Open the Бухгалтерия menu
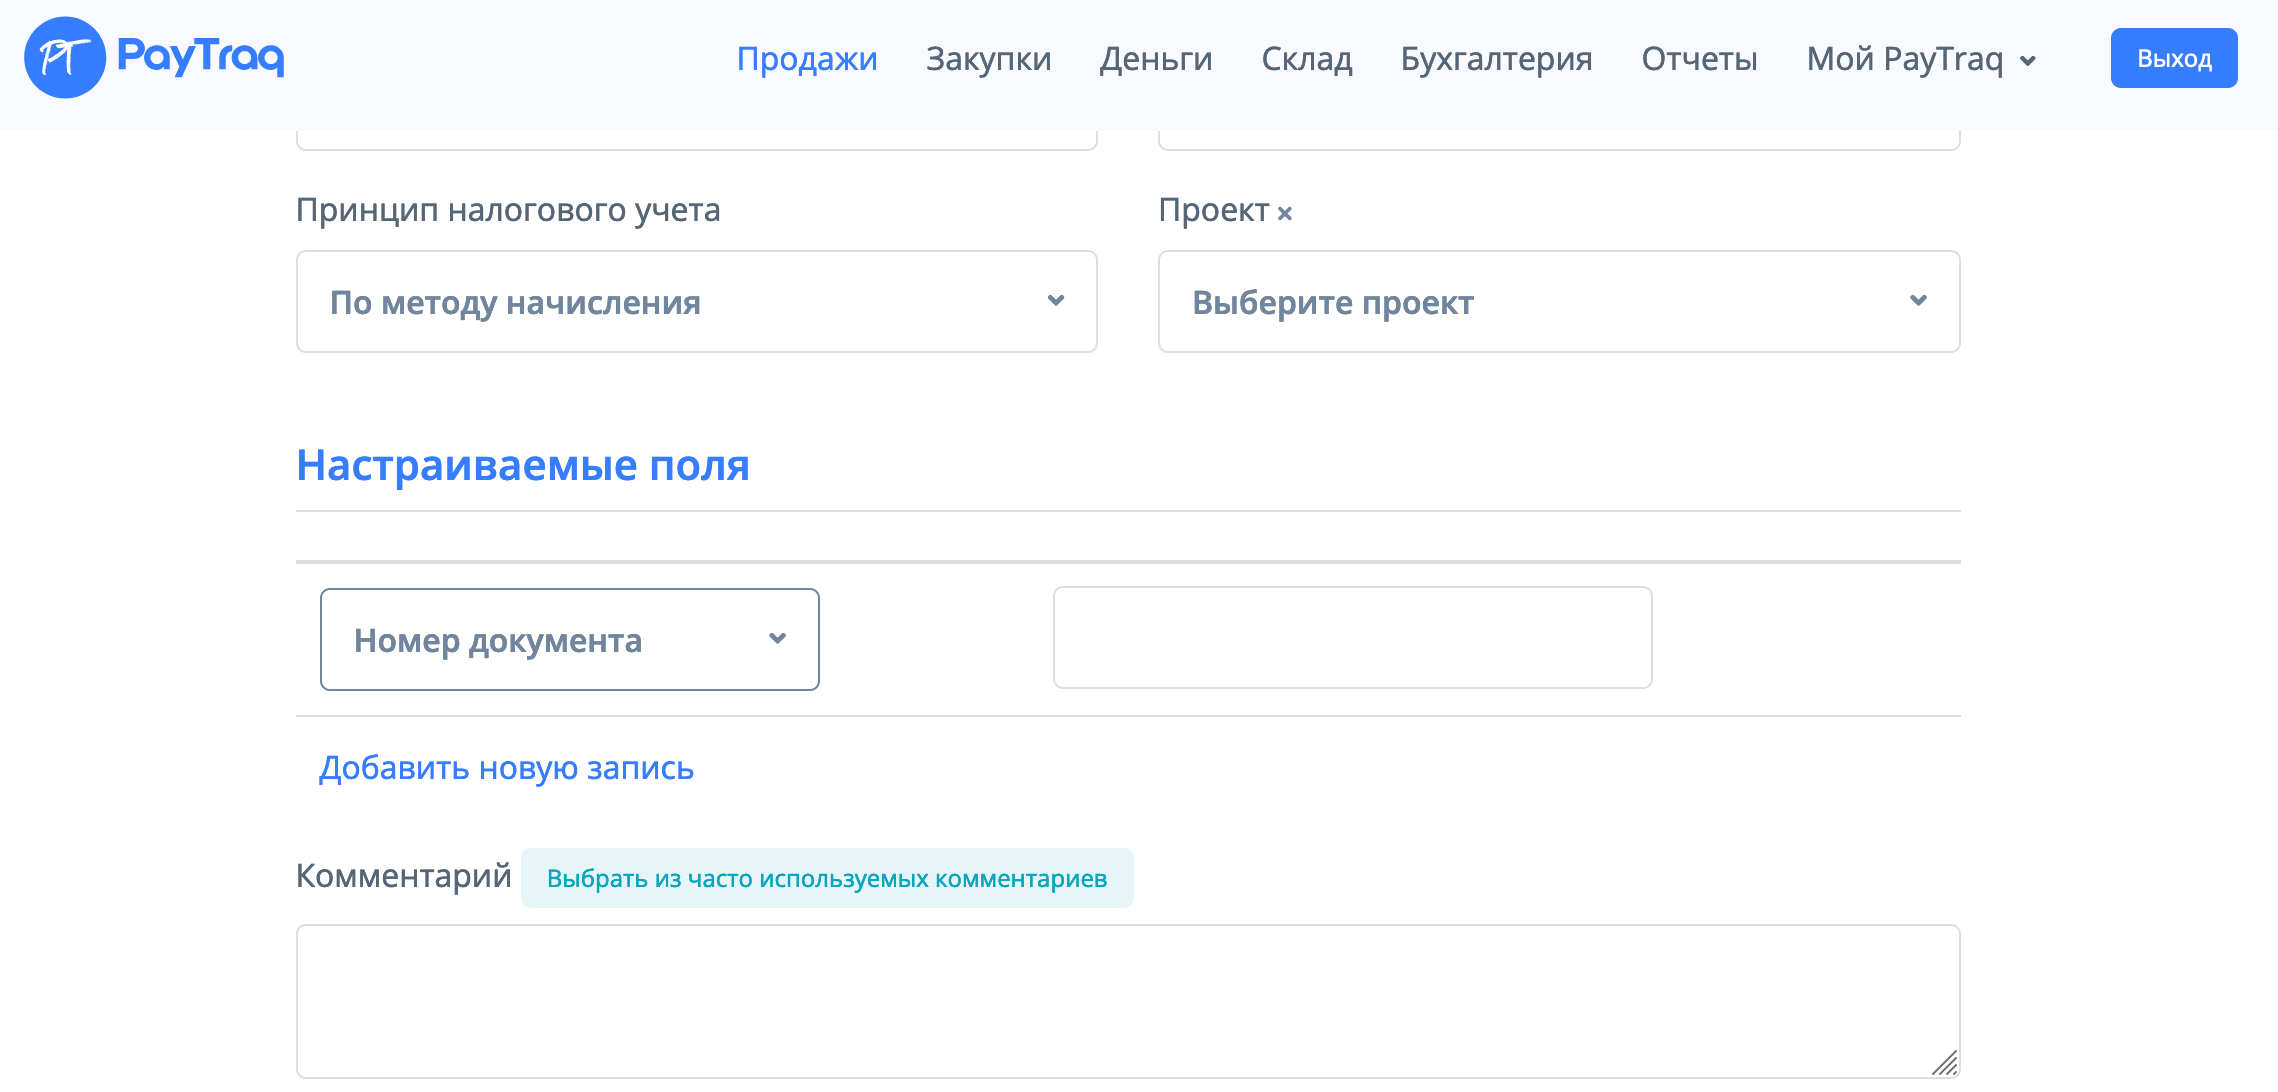Viewport: 2278px width, 1092px height. [1496, 59]
